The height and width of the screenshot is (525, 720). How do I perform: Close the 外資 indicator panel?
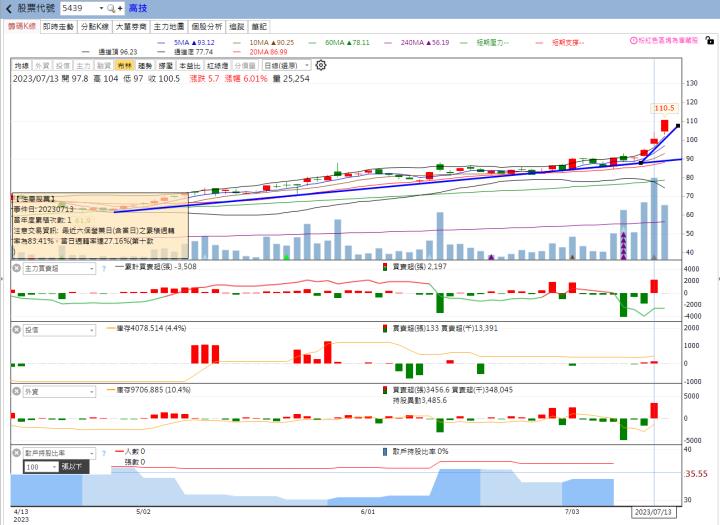point(17,391)
